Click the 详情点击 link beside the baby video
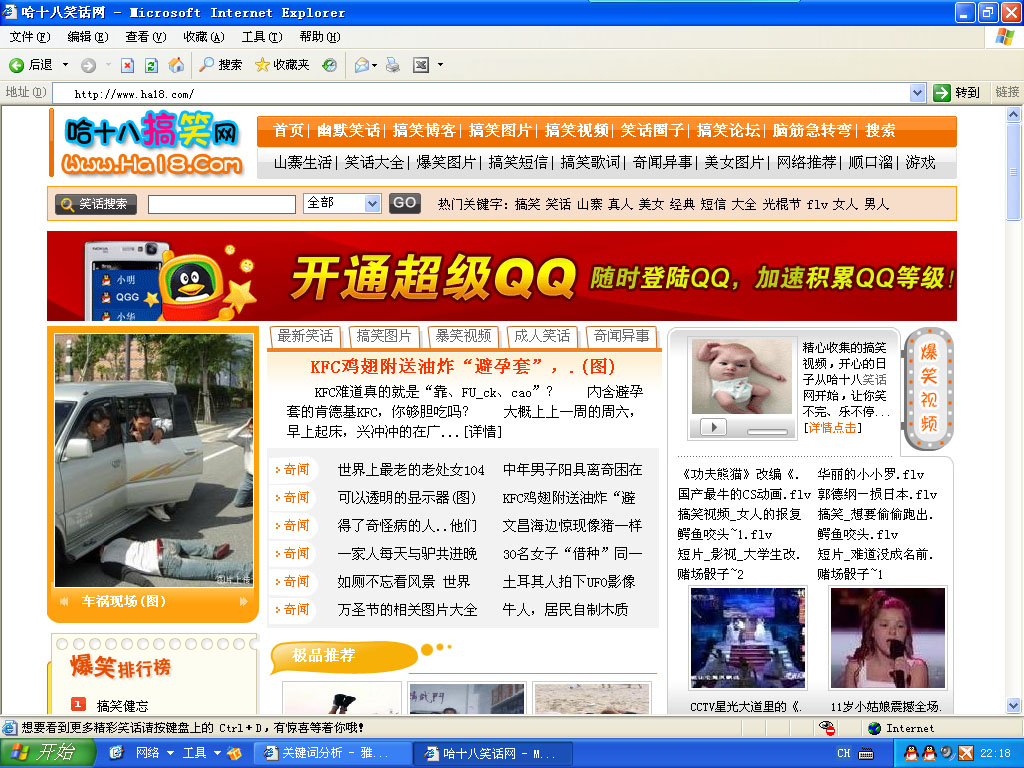This screenshot has width=1024, height=768. (x=832, y=428)
